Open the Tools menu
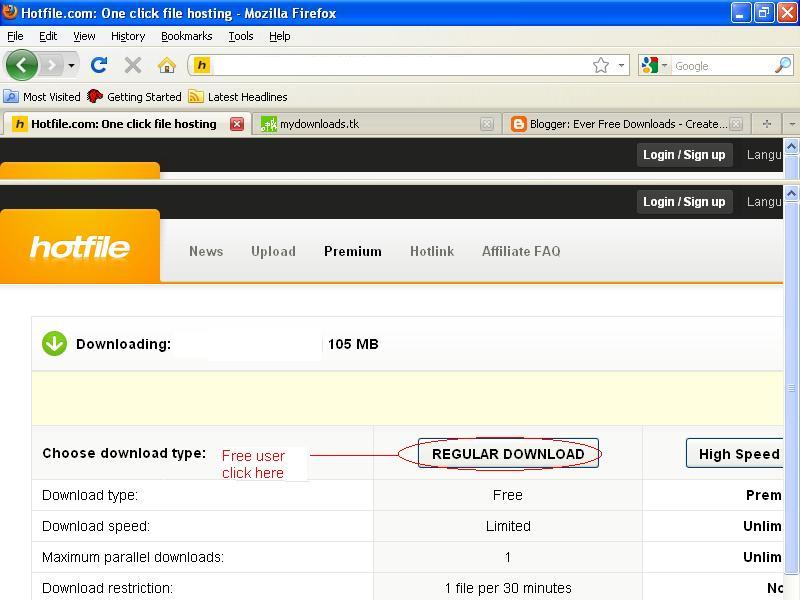The image size is (800, 600). pyautogui.click(x=241, y=36)
